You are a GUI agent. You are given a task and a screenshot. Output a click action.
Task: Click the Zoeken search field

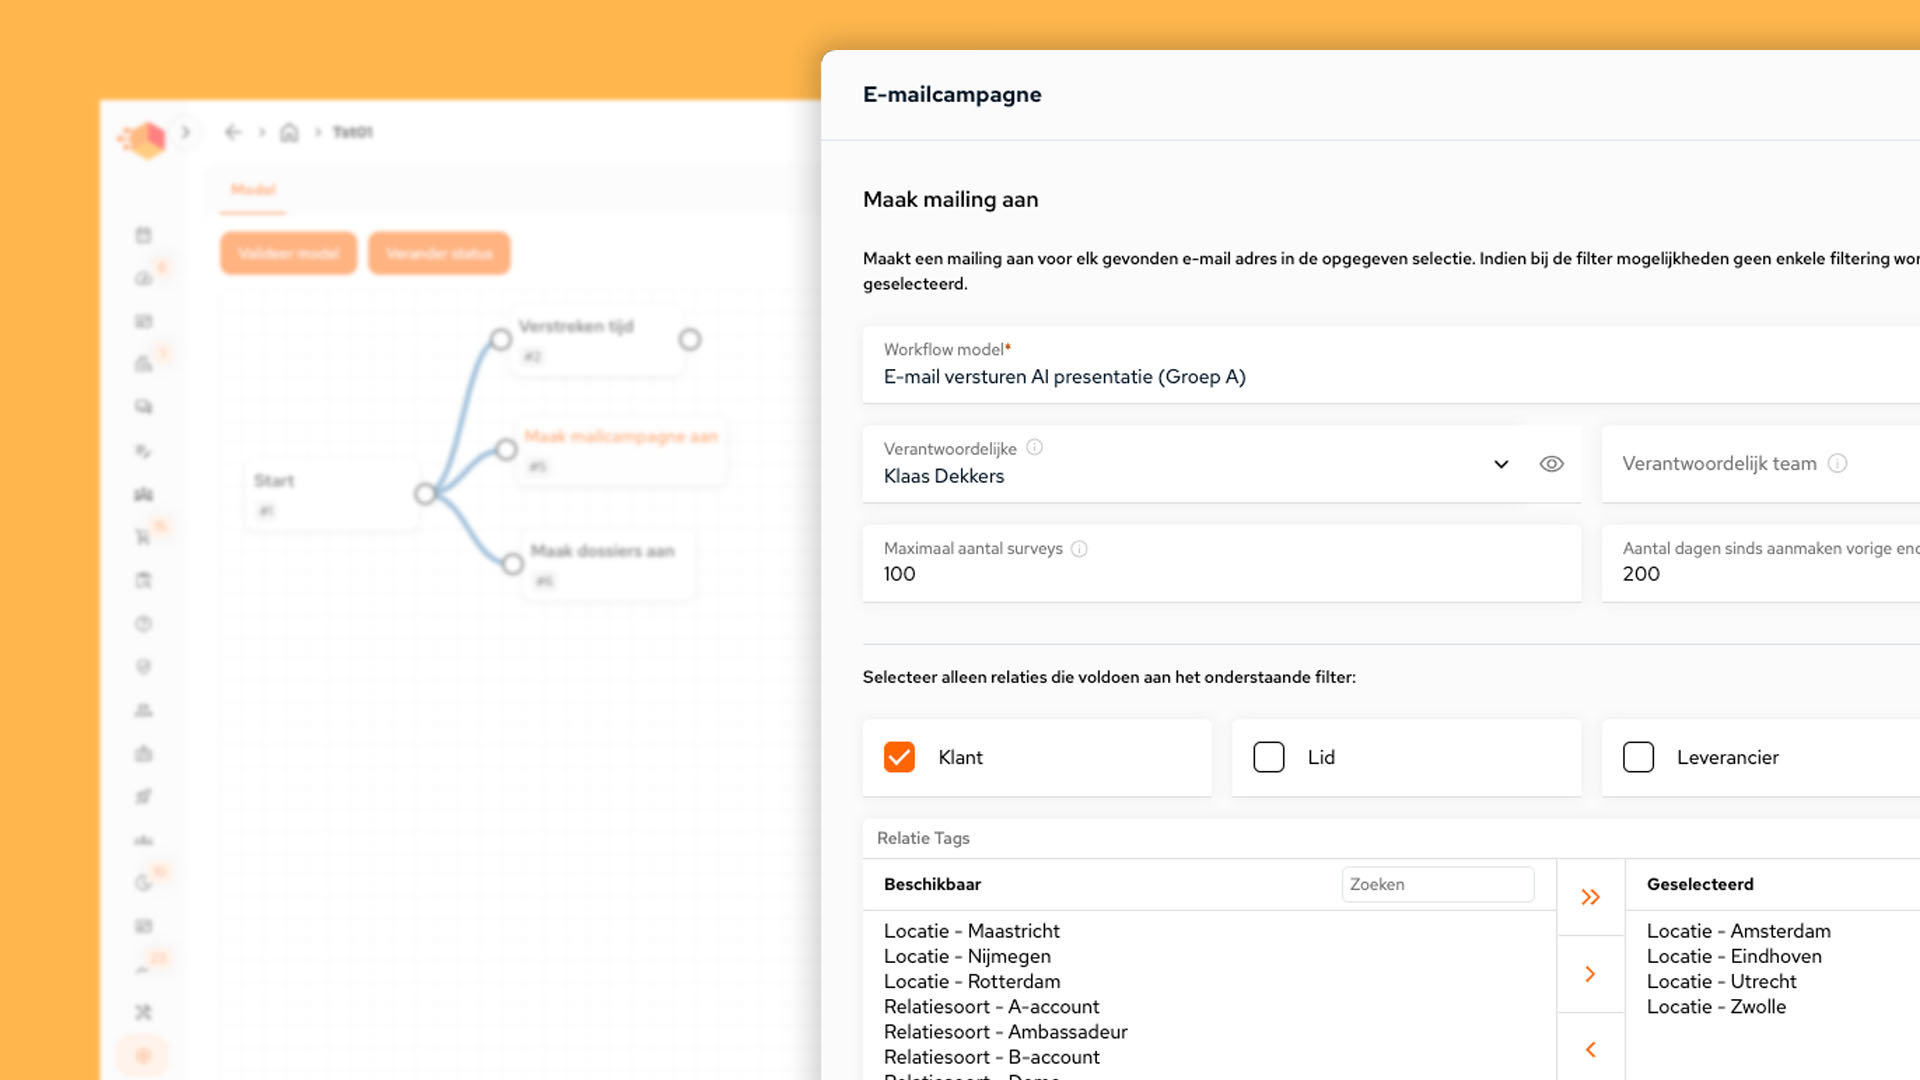1437,884
